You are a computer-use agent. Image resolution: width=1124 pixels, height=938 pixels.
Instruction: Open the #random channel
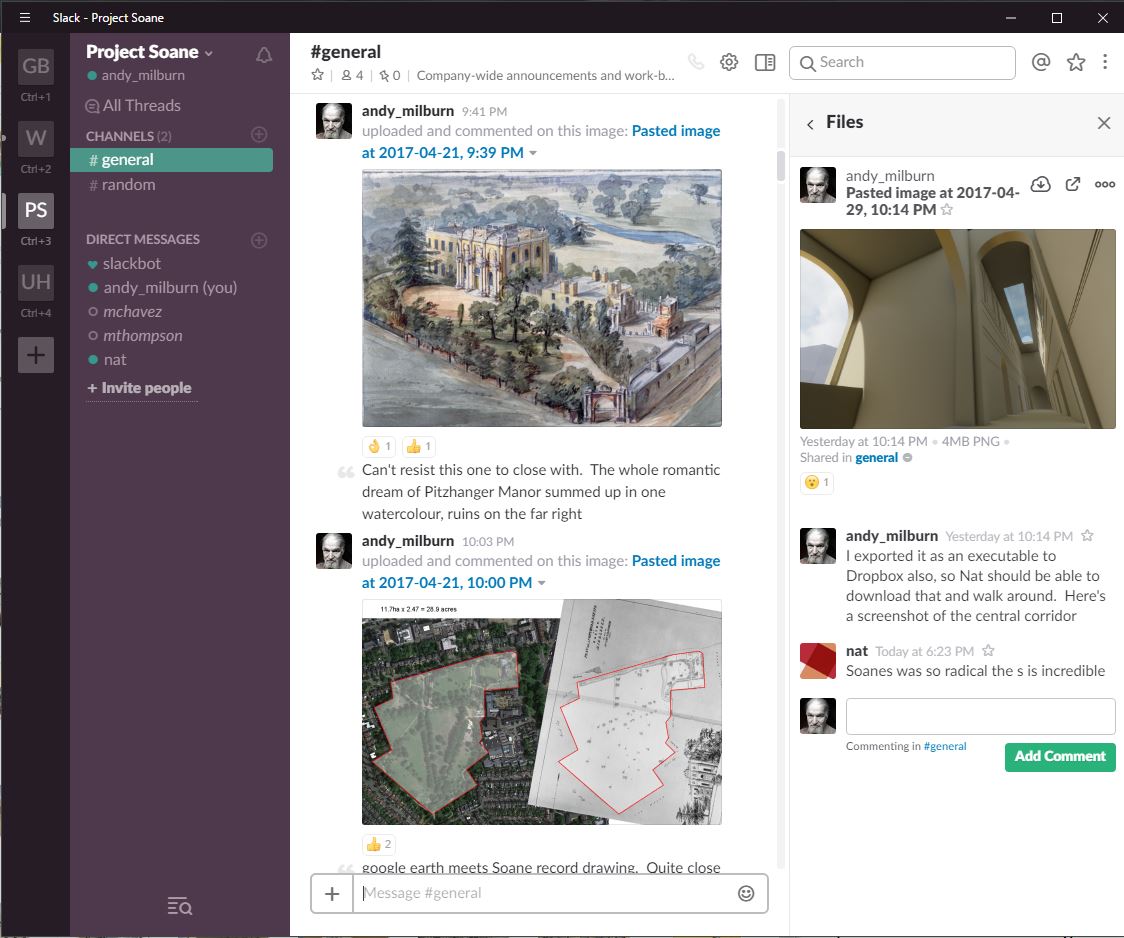click(122, 185)
